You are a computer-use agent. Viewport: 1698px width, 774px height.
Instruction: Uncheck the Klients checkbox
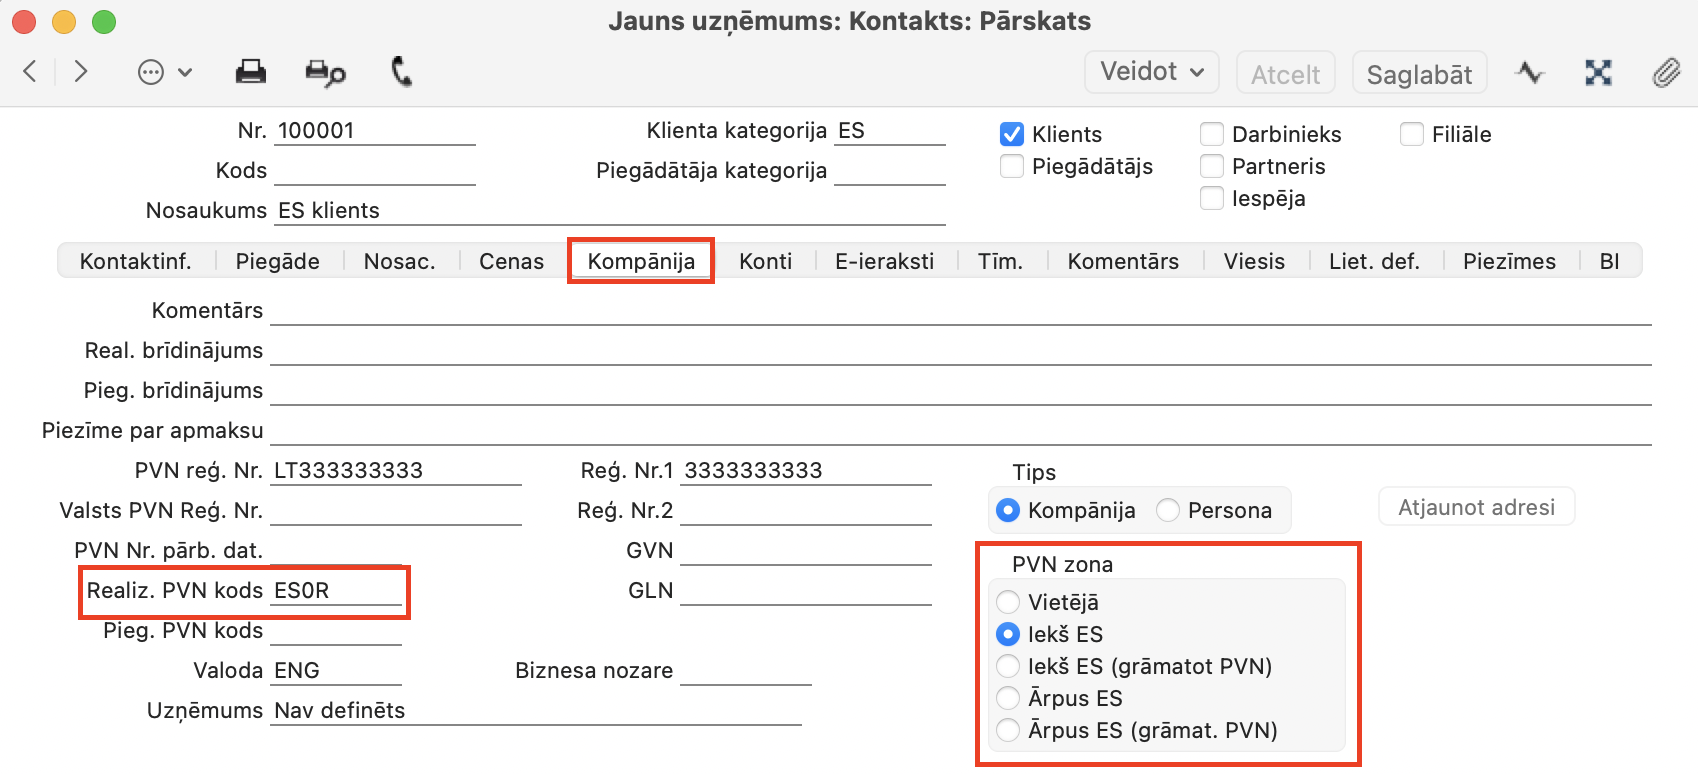click(1012, 134)
